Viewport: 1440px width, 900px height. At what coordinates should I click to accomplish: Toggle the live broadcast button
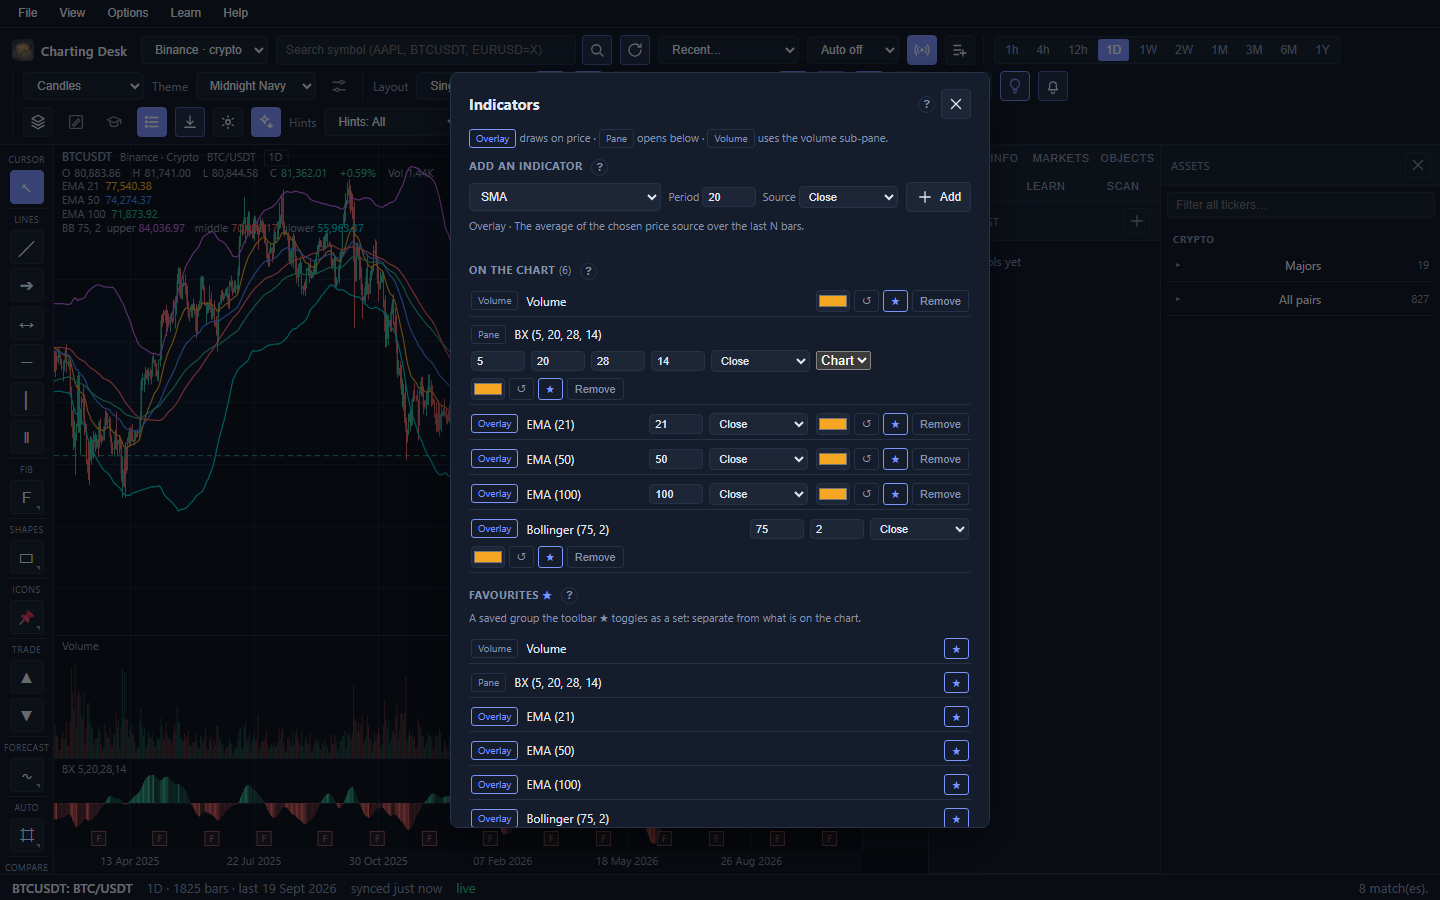click(x=922, y=50)
